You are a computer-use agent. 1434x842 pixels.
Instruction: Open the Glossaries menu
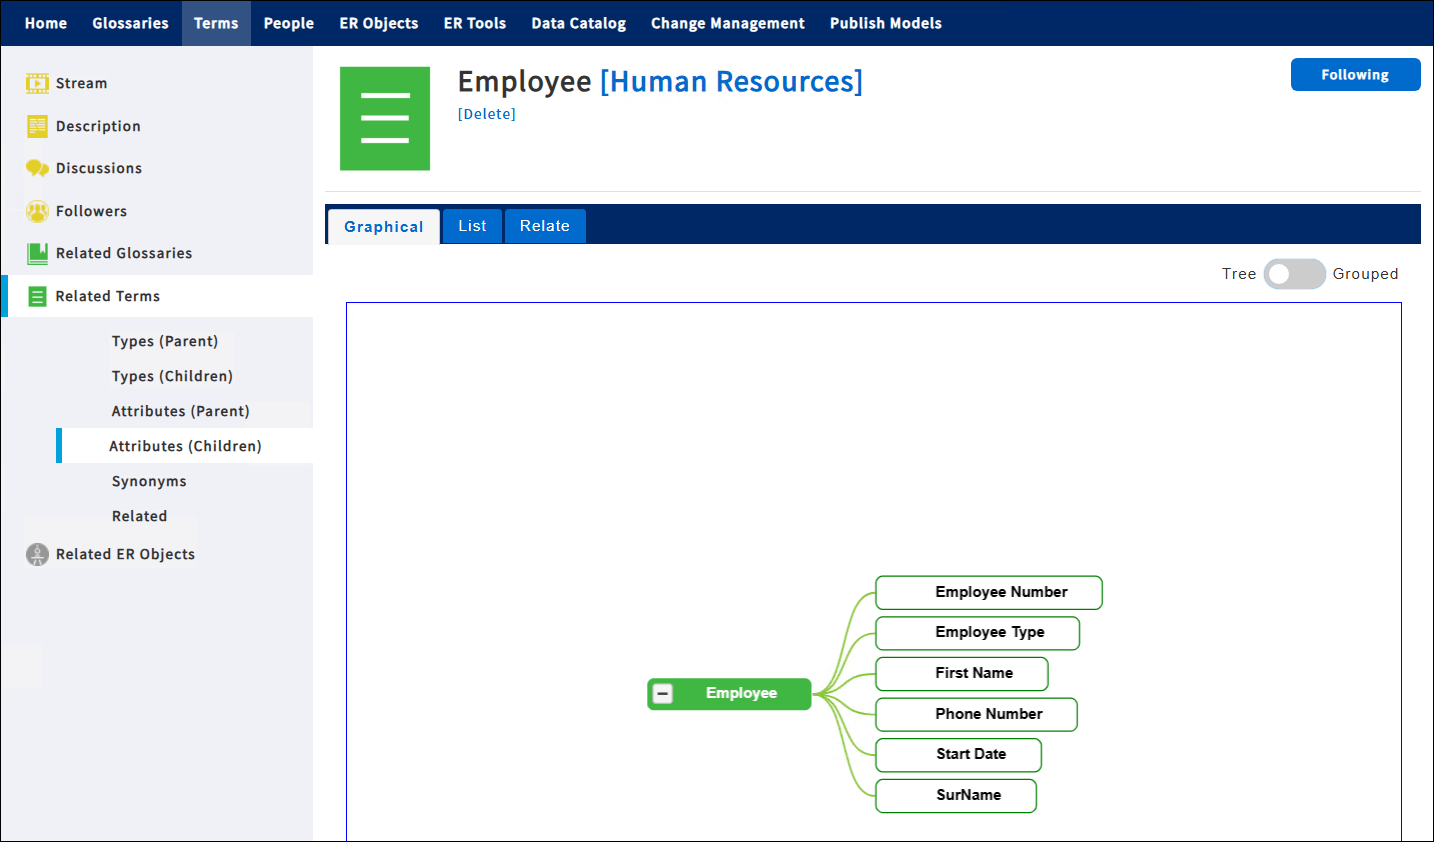[x=130, y=23]
